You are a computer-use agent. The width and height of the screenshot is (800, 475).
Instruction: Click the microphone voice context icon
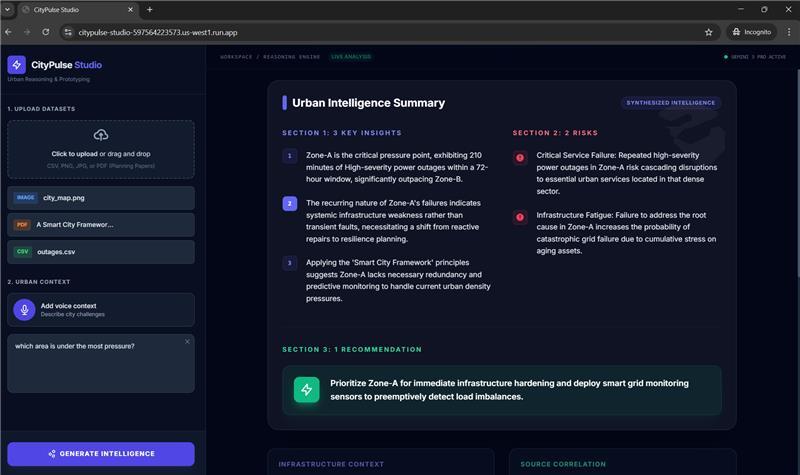click(24, 310)
